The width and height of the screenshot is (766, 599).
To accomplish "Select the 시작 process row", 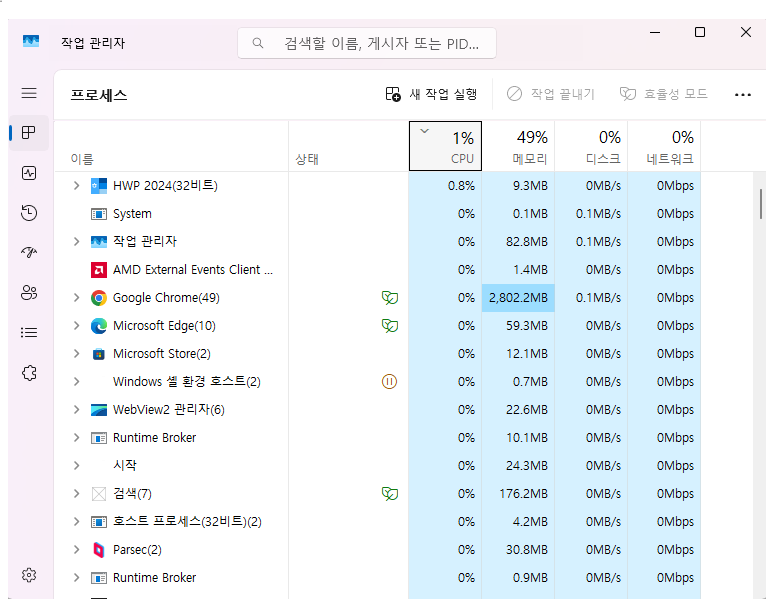I will [378, 466].
